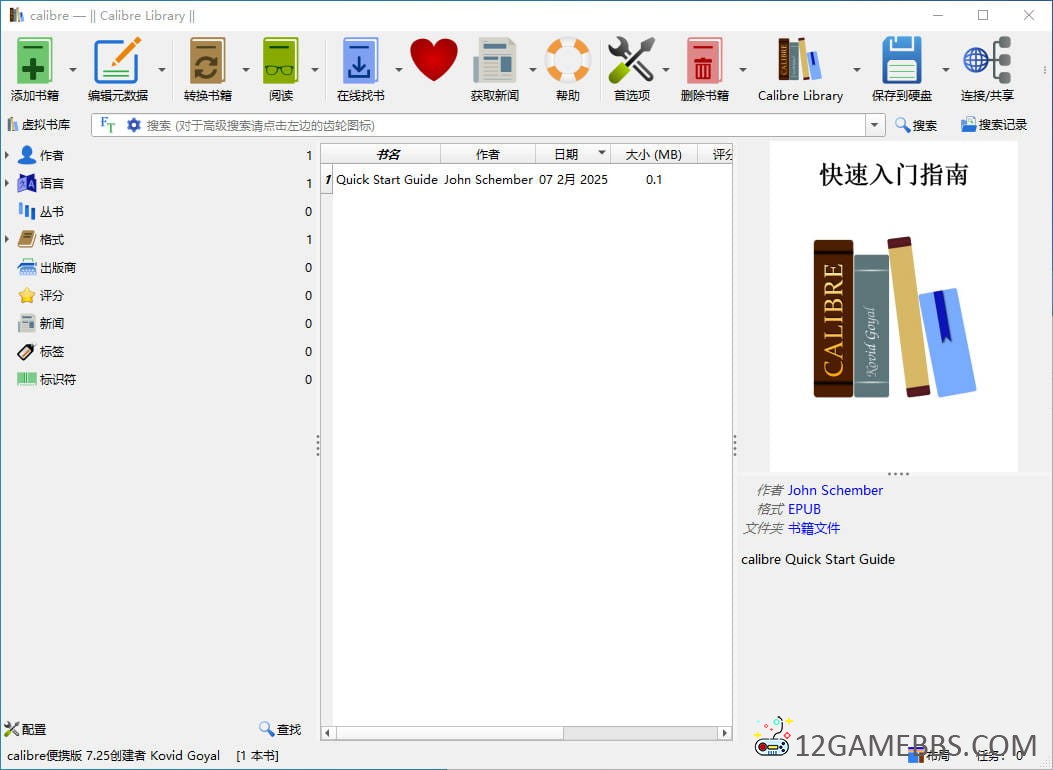Viewport: 1053px width, 770px height.
Task: Click the search input field
Action: 504,125
